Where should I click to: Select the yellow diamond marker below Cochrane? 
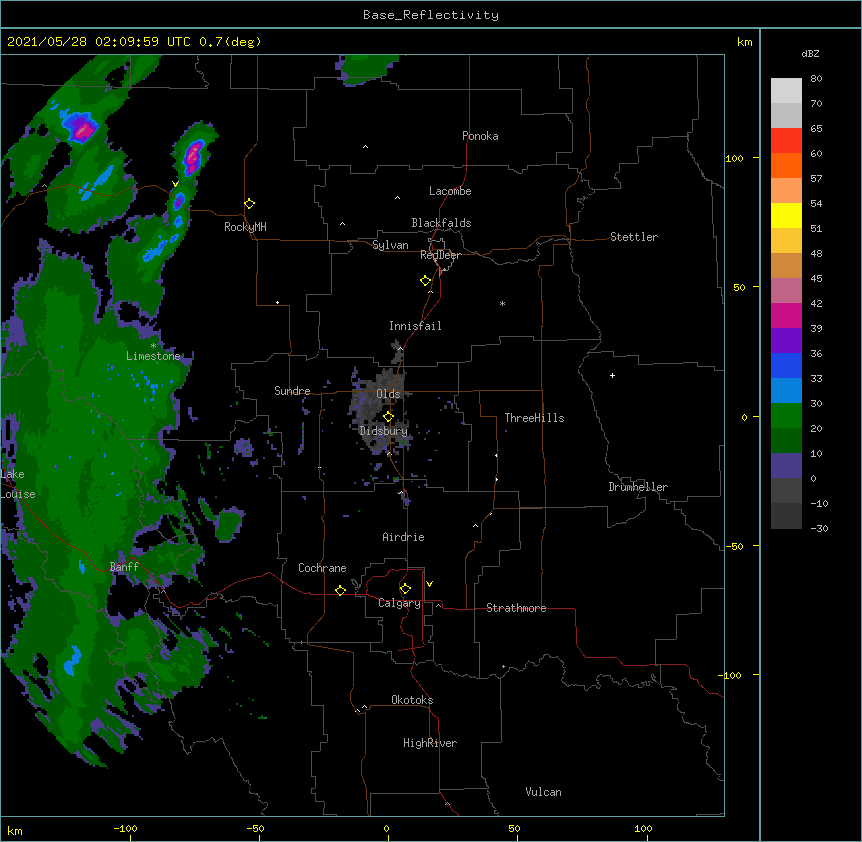pyautogui.click(x=340, y=590)
